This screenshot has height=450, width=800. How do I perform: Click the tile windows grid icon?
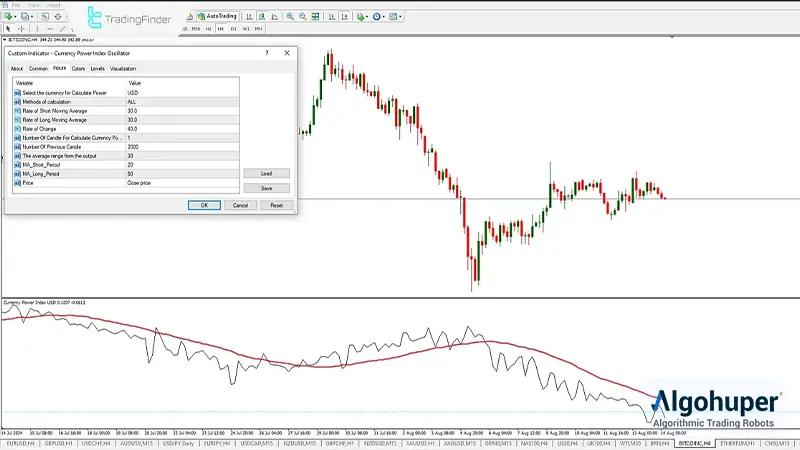(316, 17)
